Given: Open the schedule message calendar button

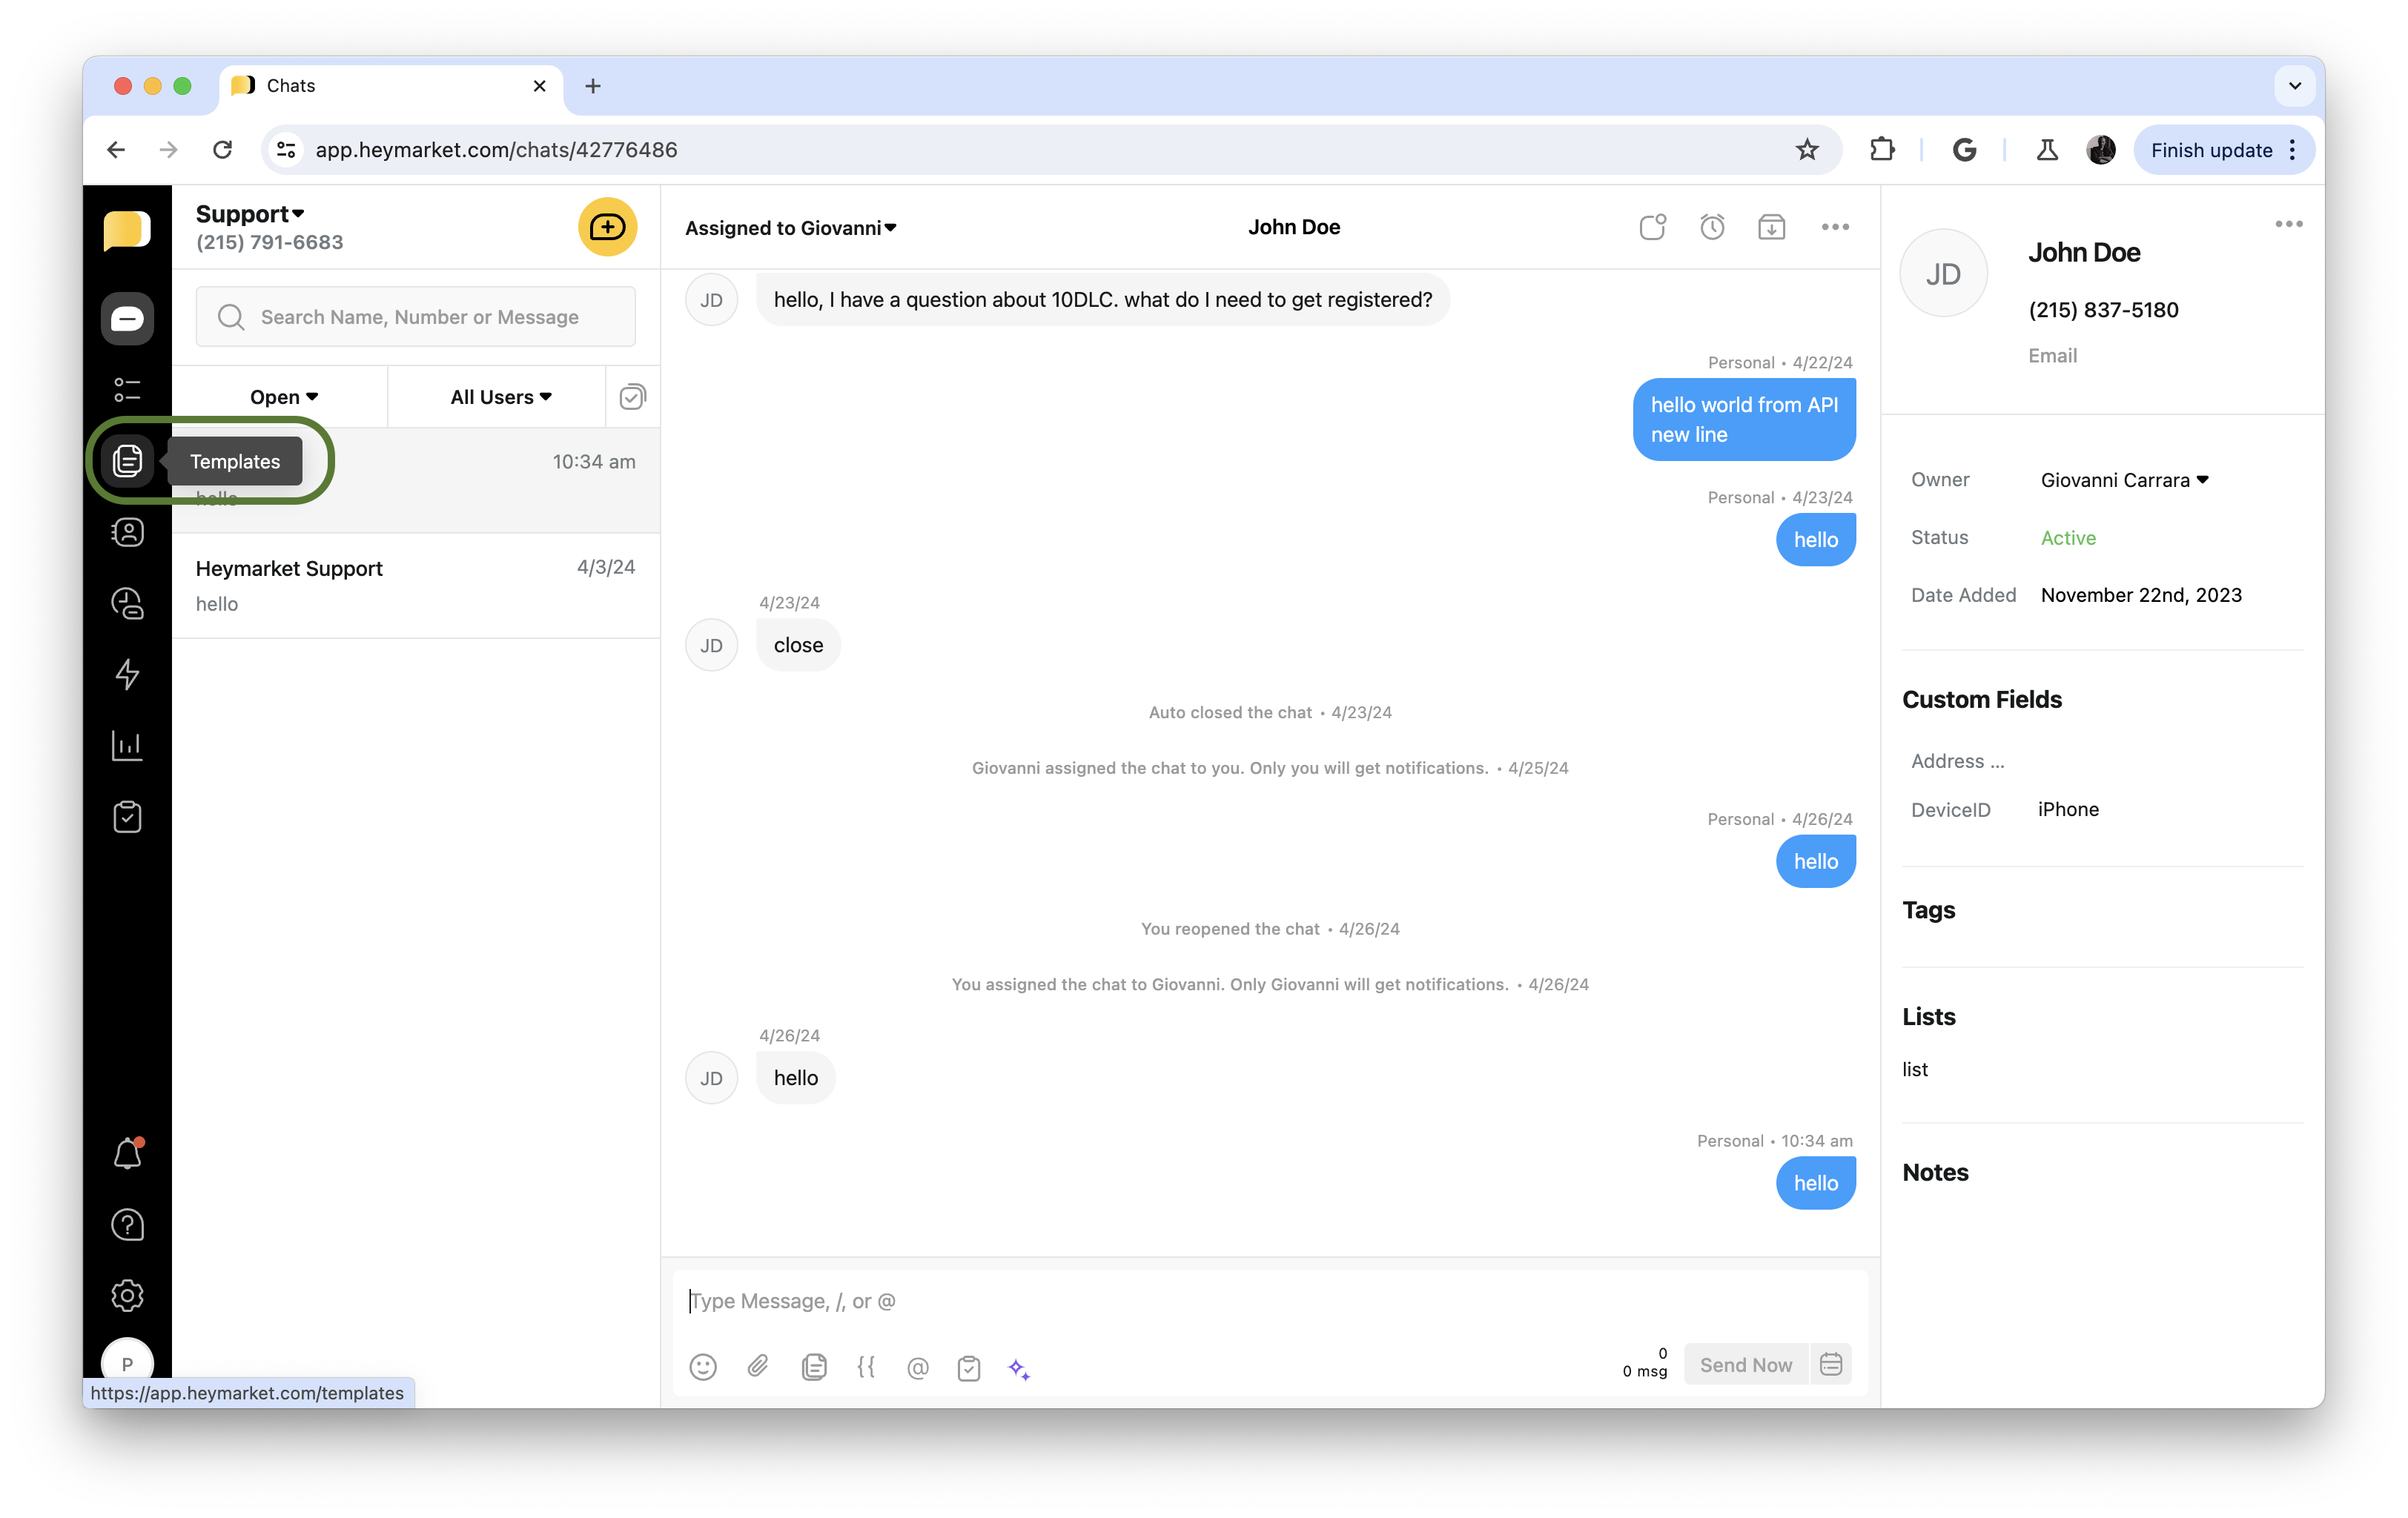Looking at the screenshot, I should (x=1831, y=1365).
